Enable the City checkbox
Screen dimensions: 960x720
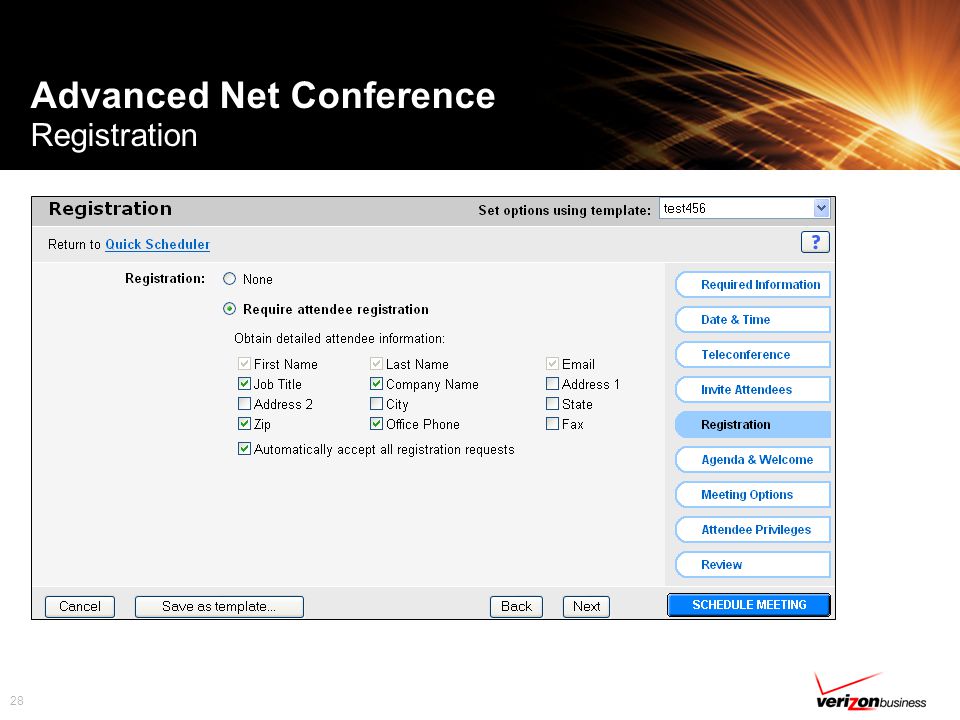coord(377,404)
